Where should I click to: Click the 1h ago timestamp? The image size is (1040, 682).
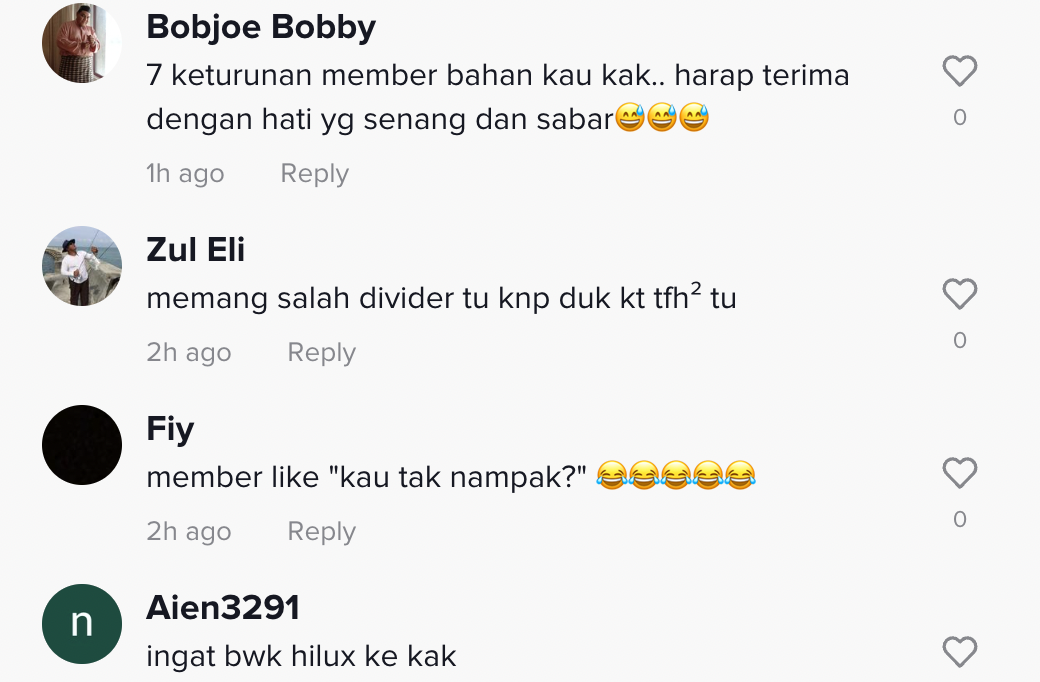pos(185,174)
